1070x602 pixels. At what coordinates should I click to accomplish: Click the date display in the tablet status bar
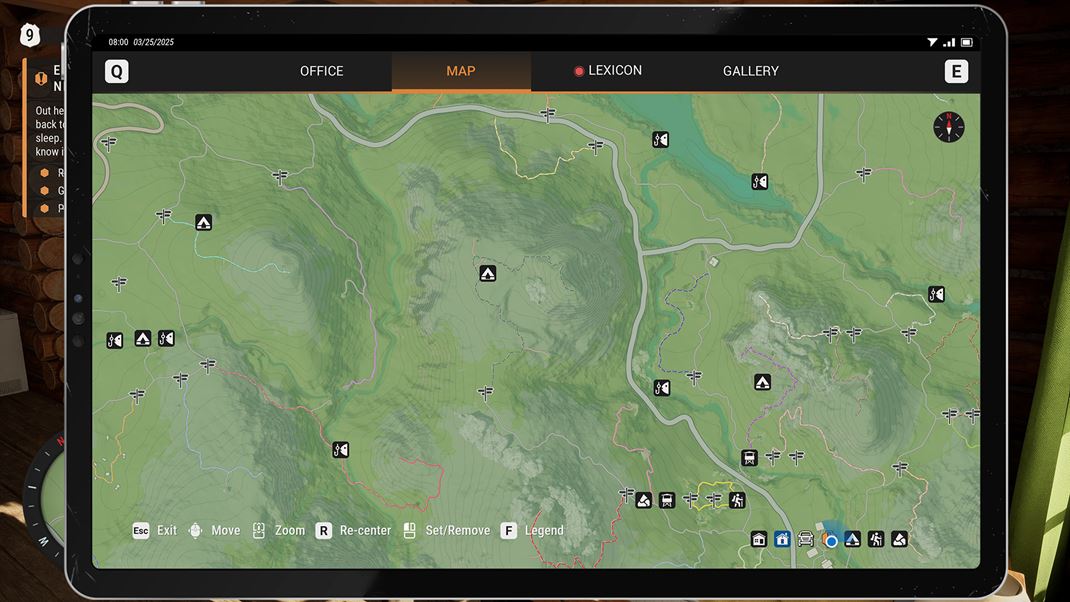153,42
